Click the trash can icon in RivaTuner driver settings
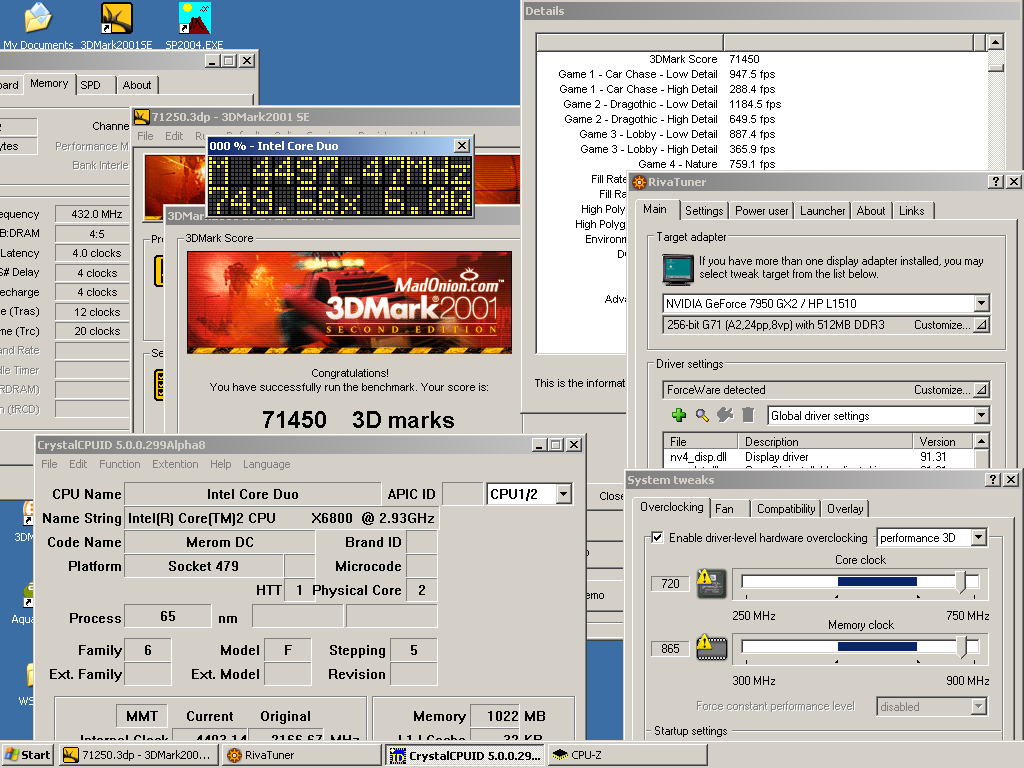The width and height of the screenshot is (1024, 768). click(x=748, y=415)
